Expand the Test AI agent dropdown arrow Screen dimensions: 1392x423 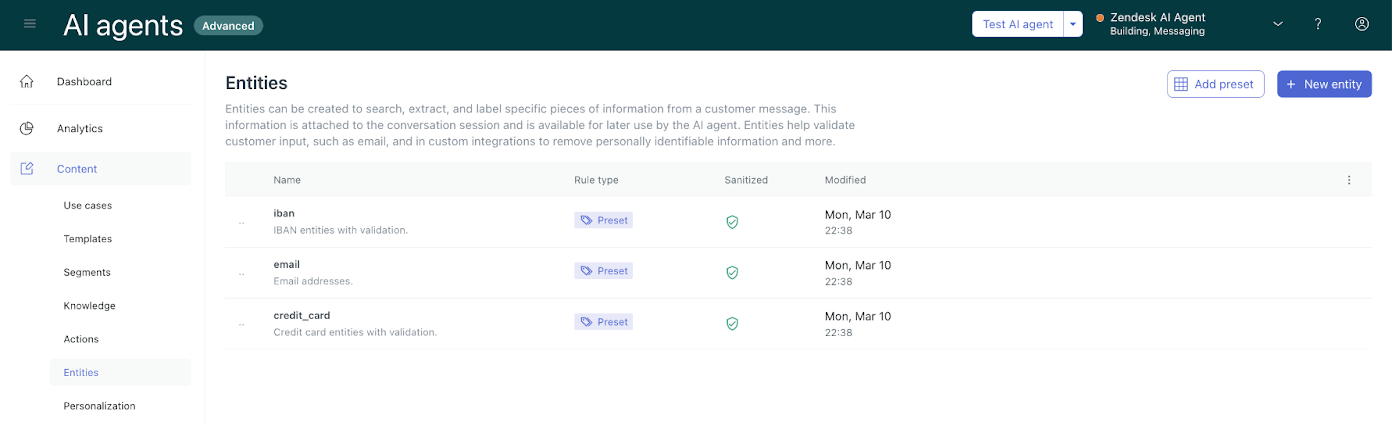[x=1072, y=24]
